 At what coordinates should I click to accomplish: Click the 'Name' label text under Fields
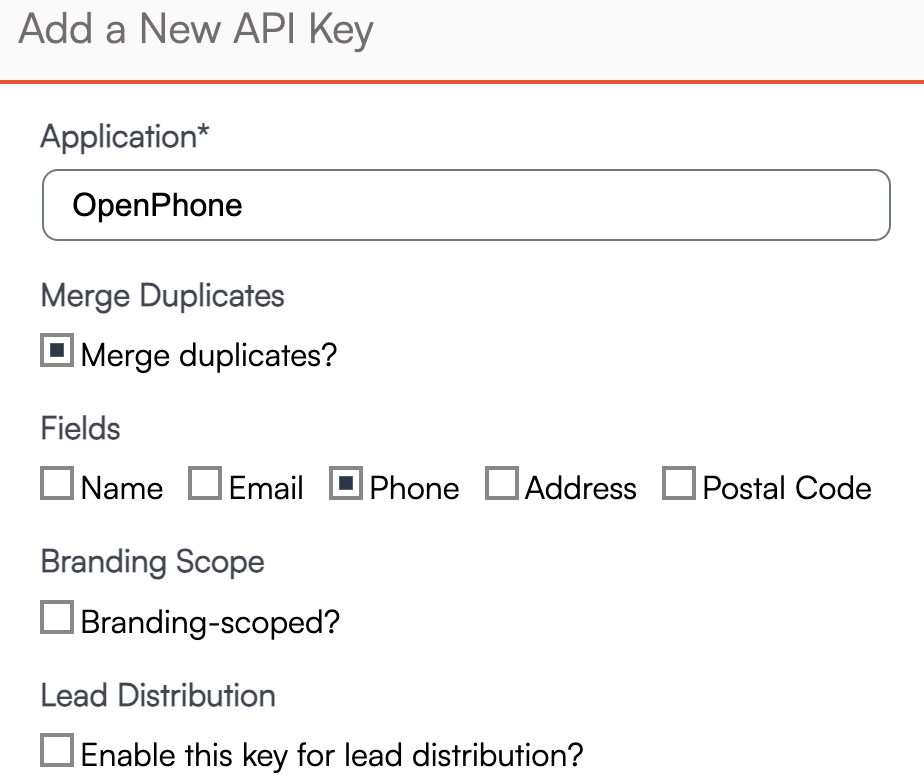[x=122, y=488]
